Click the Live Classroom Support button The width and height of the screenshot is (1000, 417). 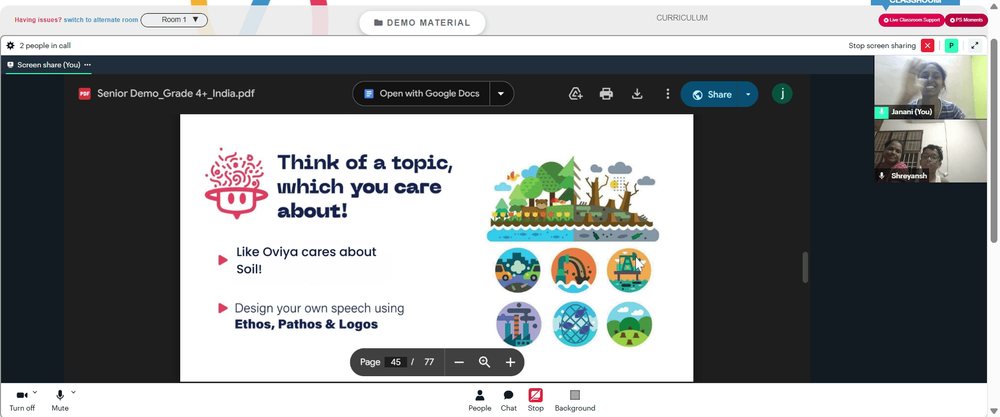tap(911, 20)
